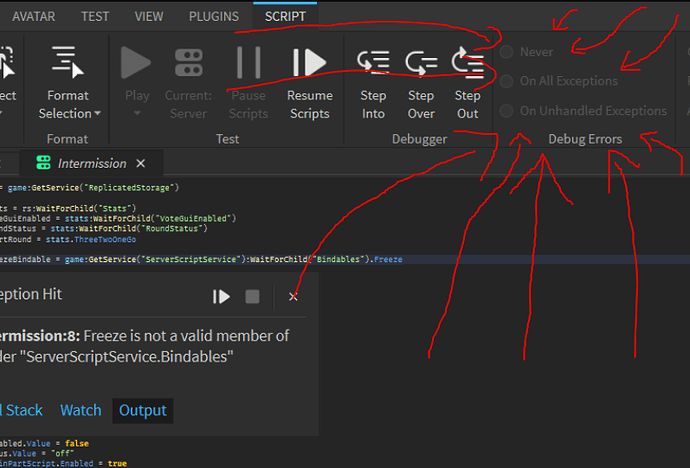Close the exception hit popup
690x468 pixels.
point(293,296)
